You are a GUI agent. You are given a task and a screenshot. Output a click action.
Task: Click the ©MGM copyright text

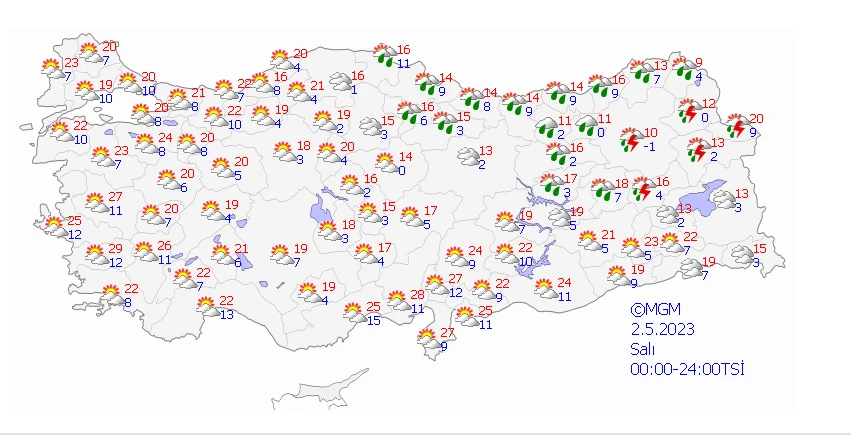tap(655, 310)
